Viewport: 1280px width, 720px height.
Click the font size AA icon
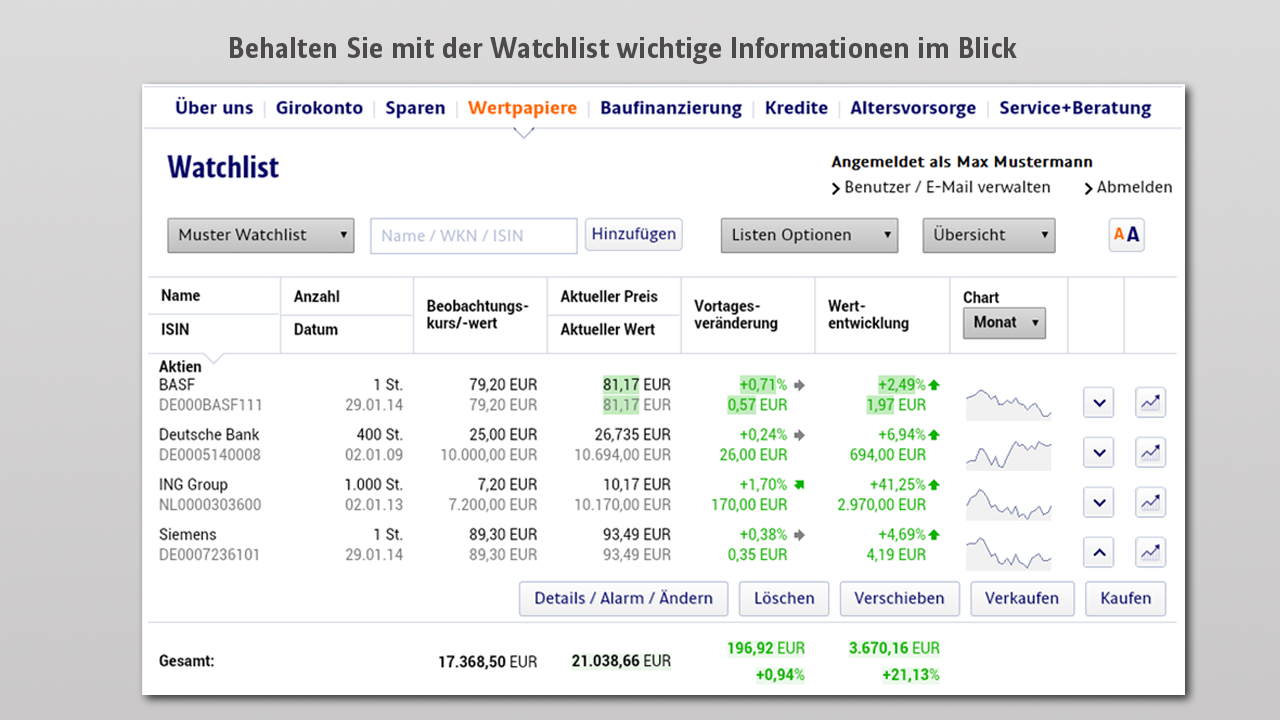pos(1126,235)
